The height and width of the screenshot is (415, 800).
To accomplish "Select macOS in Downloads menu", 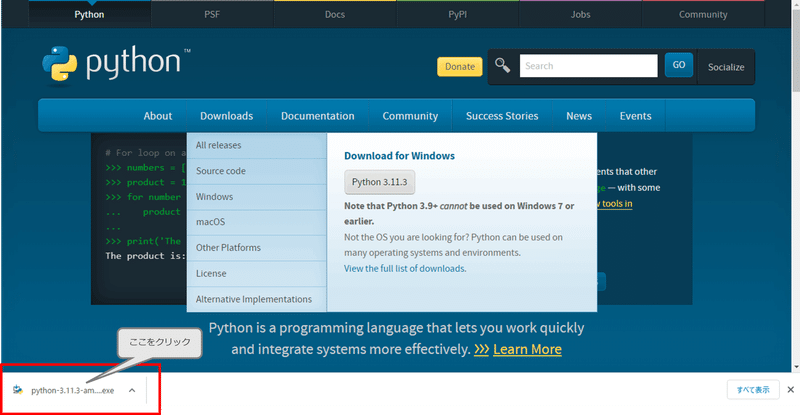I will (x=257, y=222).
